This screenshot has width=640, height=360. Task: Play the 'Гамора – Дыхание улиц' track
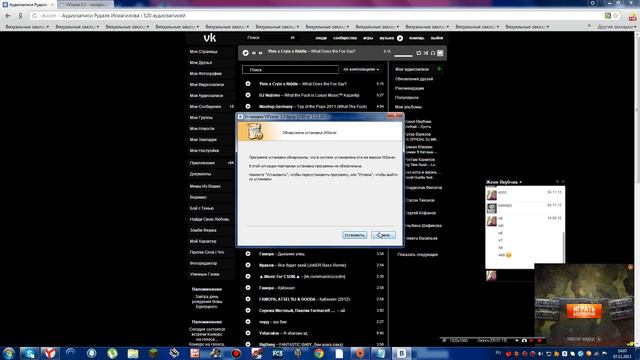[248, 254]
